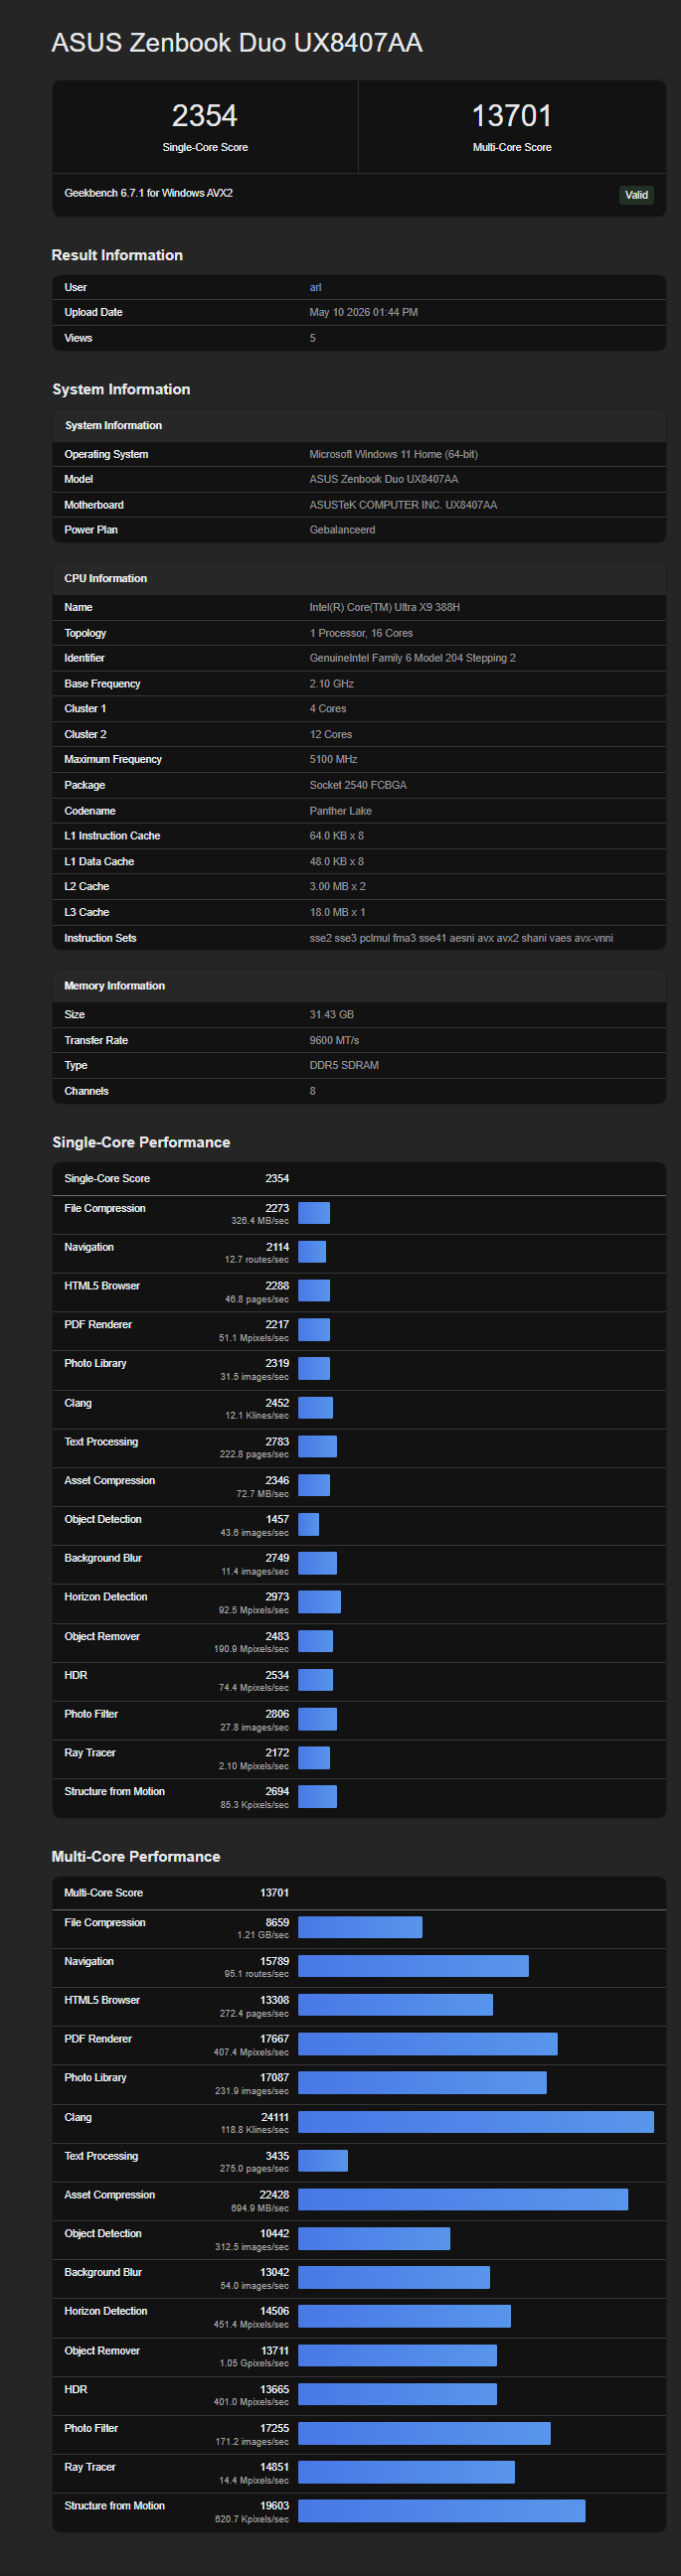Select Package value Socket 2540 FCBGA

coord(357,785)
